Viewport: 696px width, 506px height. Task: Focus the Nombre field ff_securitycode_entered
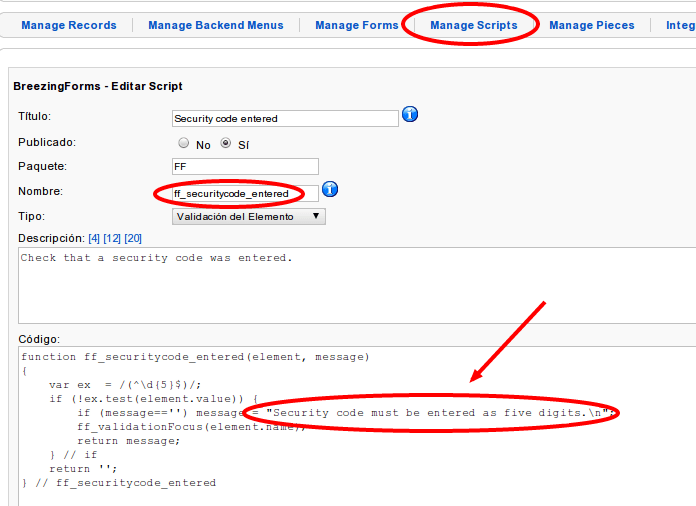click(245, 194)
